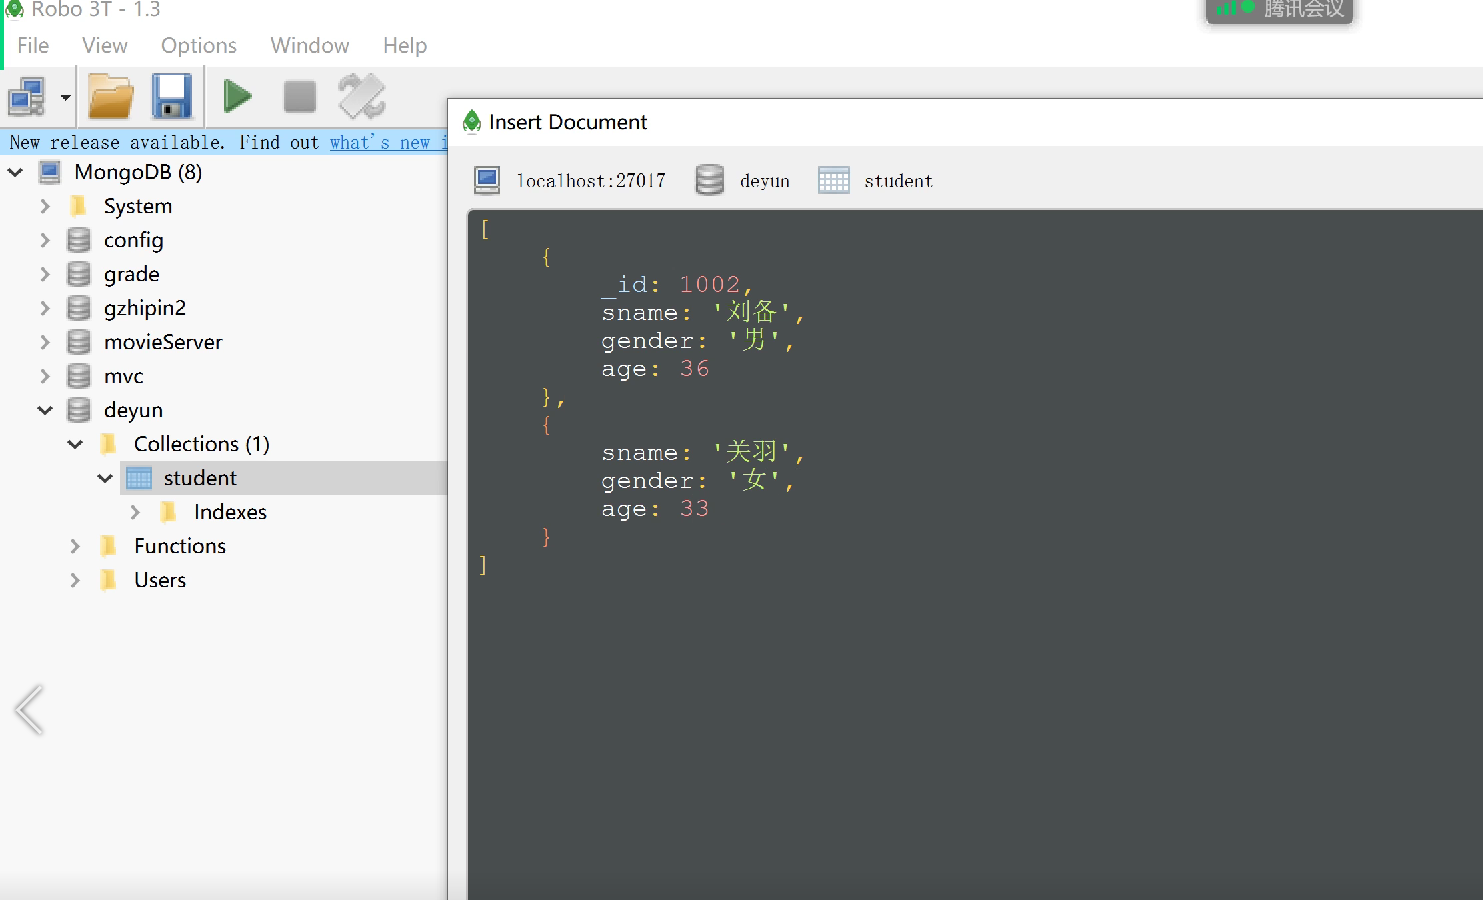
Task: Click the mvc database cylinder icon
Action: coord(79,376)
